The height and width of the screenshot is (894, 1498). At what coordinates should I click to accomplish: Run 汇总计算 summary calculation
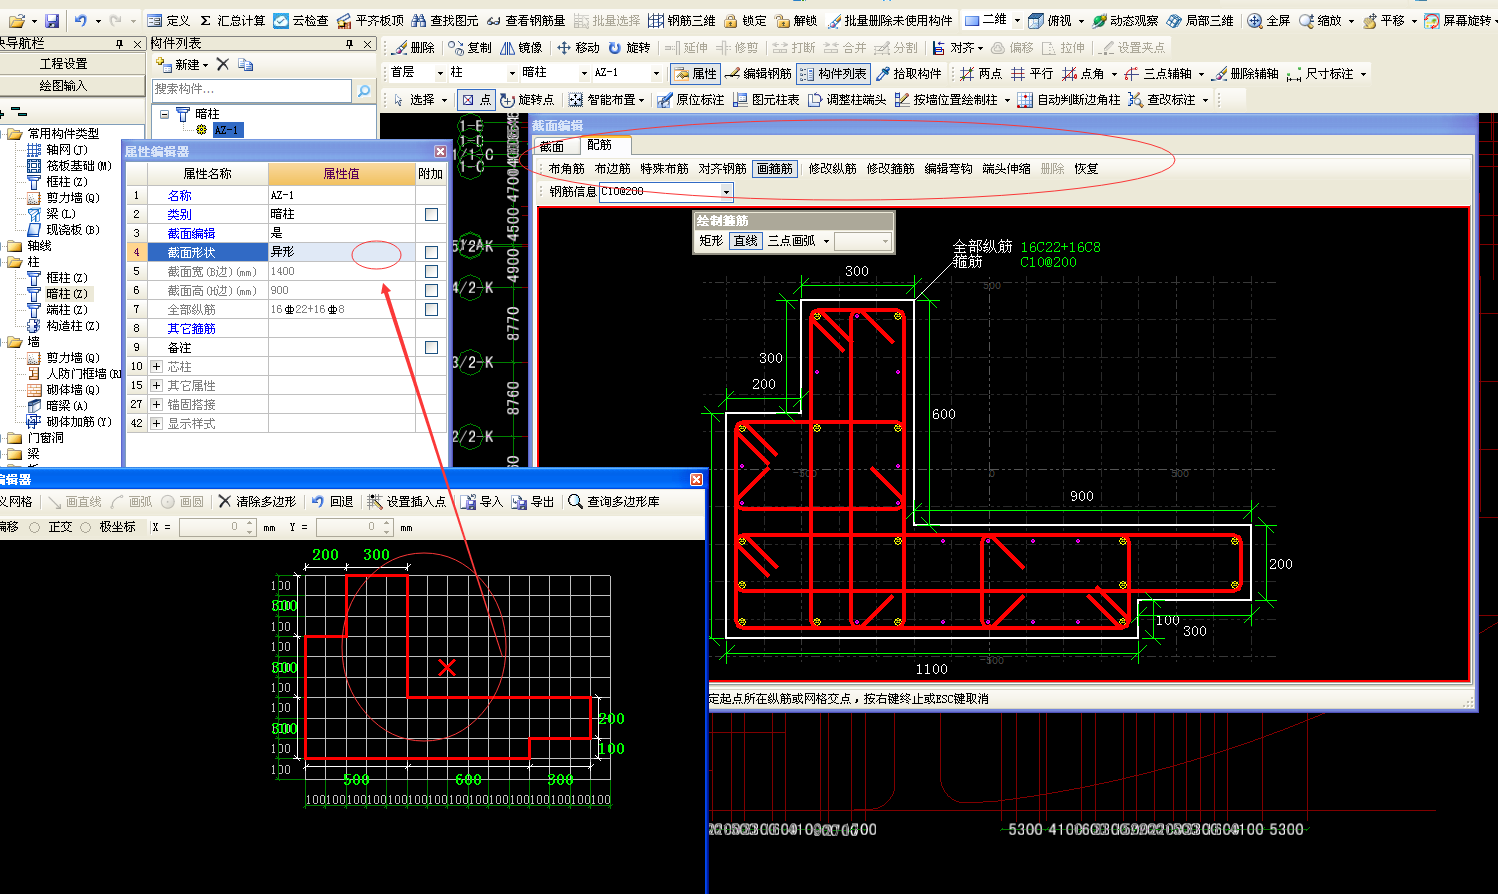pos(232,20)
